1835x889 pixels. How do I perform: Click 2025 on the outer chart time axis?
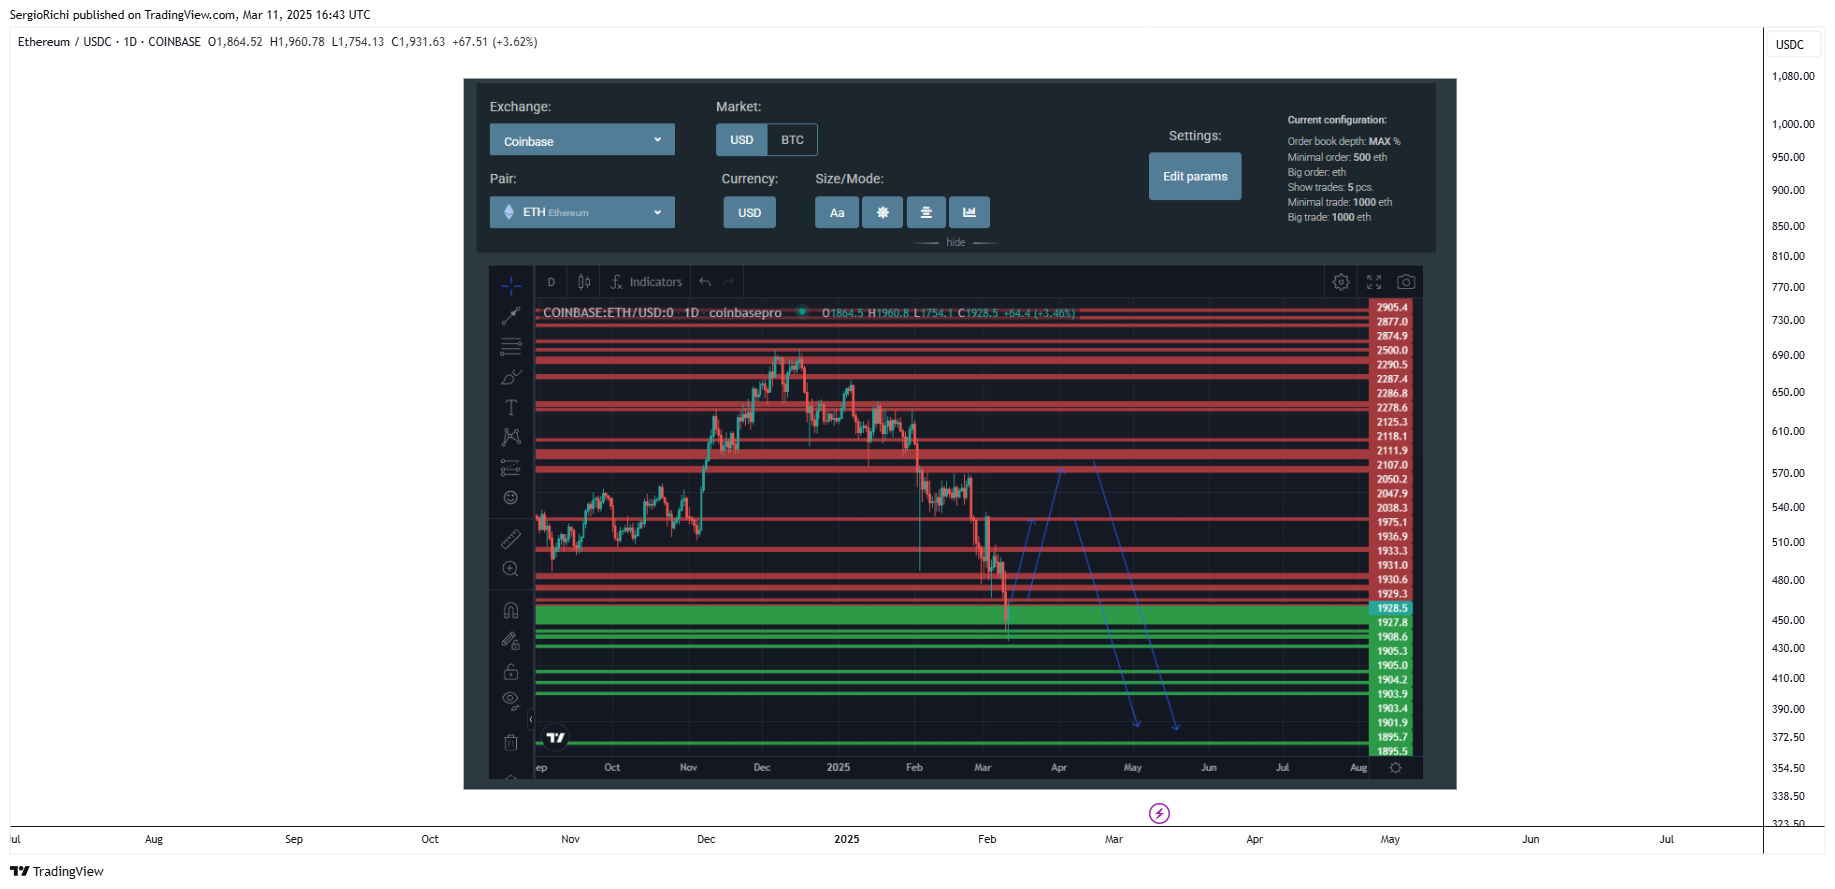[847, 839]
